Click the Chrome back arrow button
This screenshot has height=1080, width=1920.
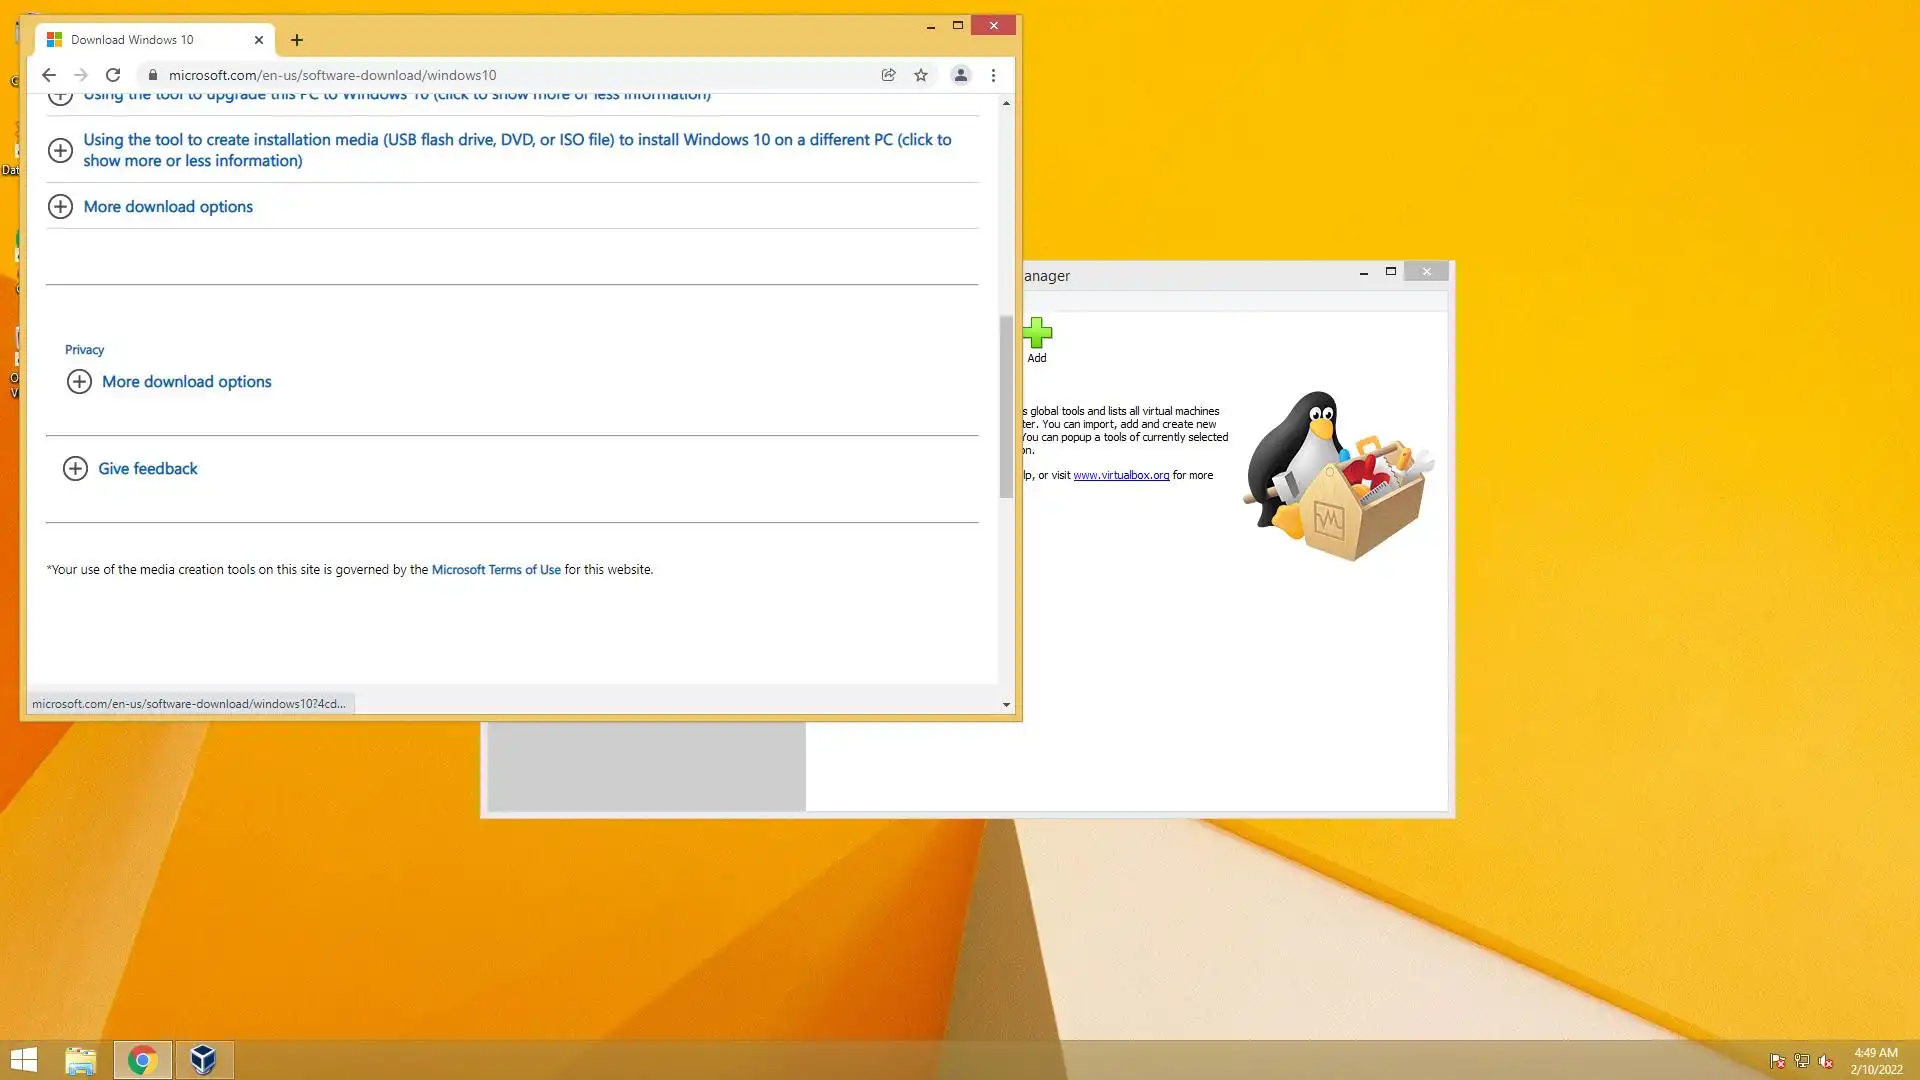(x=48, y=75)
